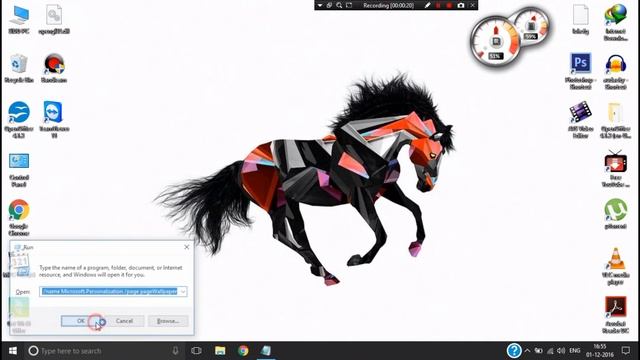Pause the recording with the pause button
This screenshot has height=360, width=640.
[x=438, y=5]
